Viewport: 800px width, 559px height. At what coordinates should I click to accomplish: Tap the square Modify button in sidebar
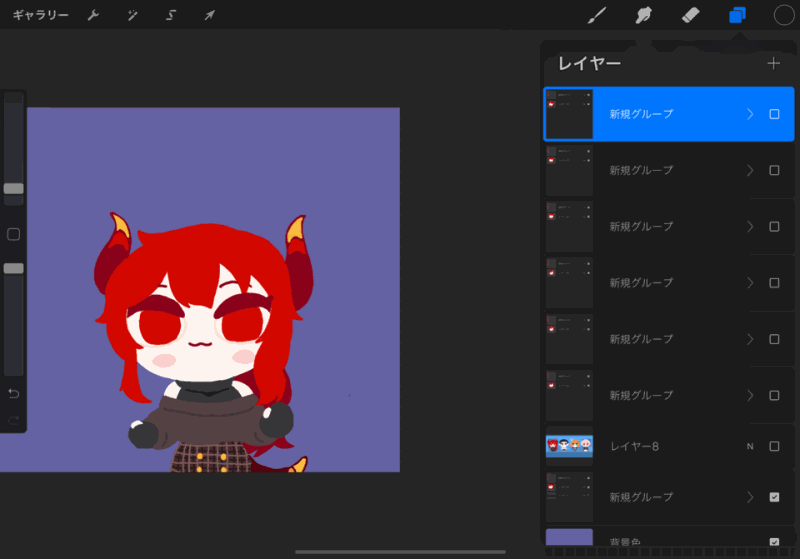pos(14,234)
